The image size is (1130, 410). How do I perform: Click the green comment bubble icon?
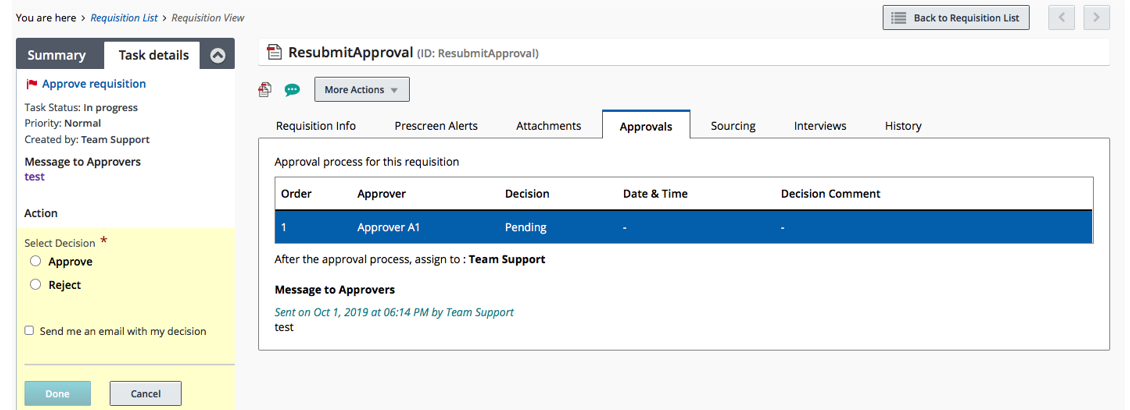pos(292,90)
